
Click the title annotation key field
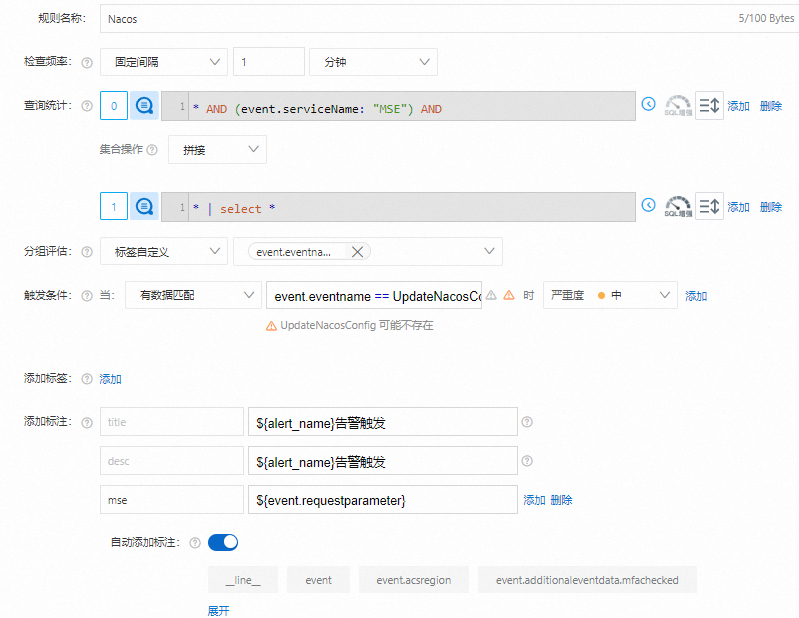tap(172, 422)
